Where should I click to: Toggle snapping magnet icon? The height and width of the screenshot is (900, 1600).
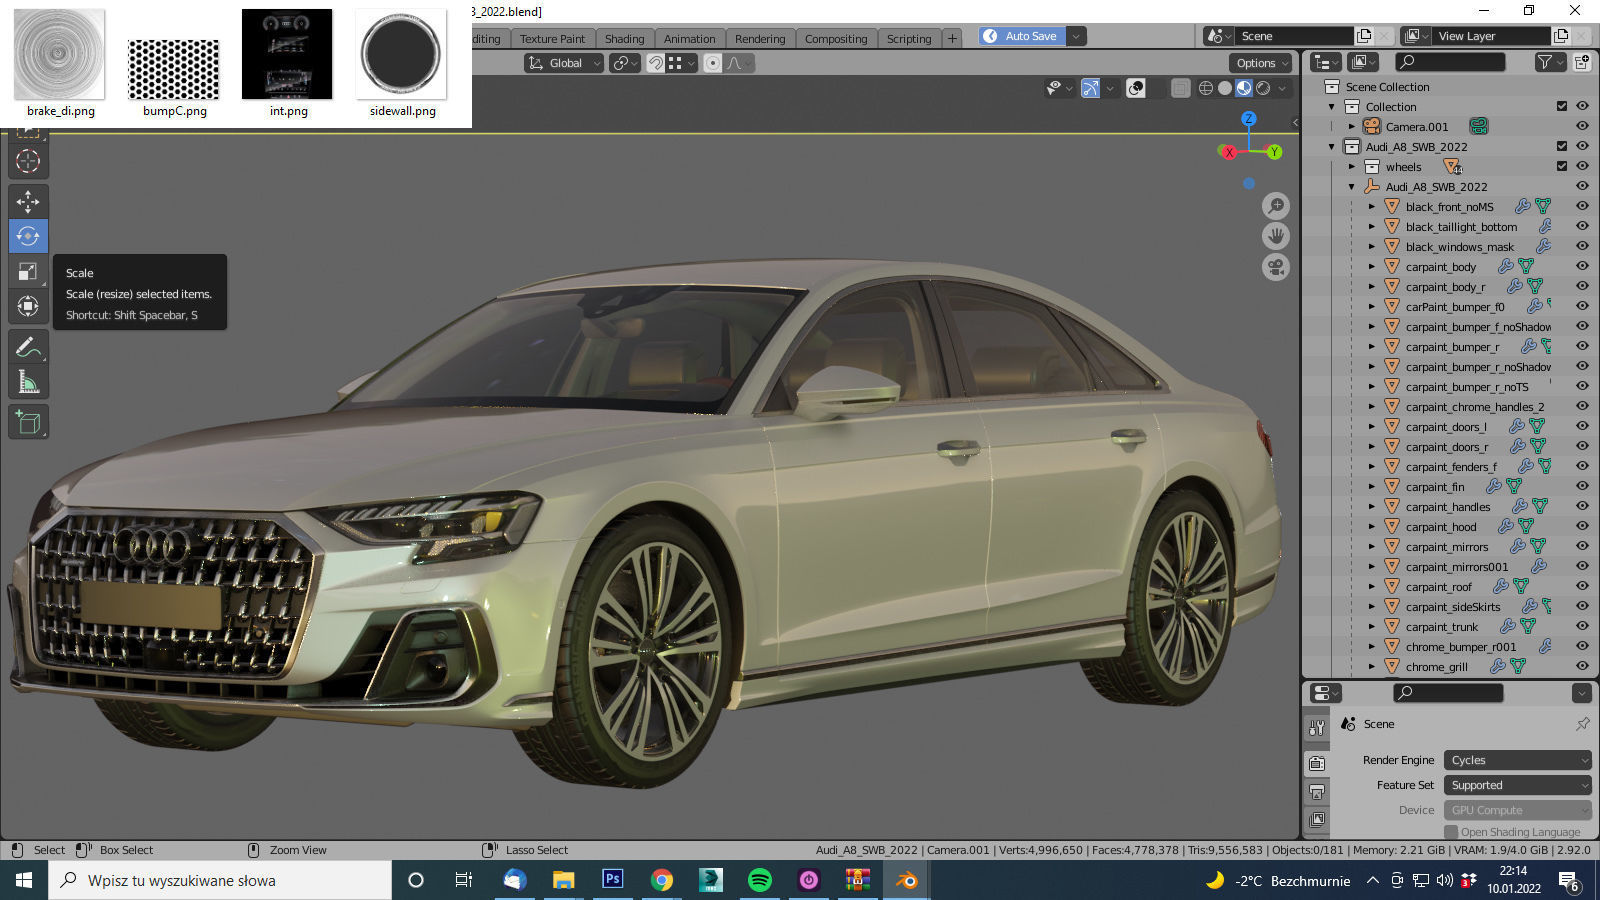pyautogui.click(x=655, y=63)
